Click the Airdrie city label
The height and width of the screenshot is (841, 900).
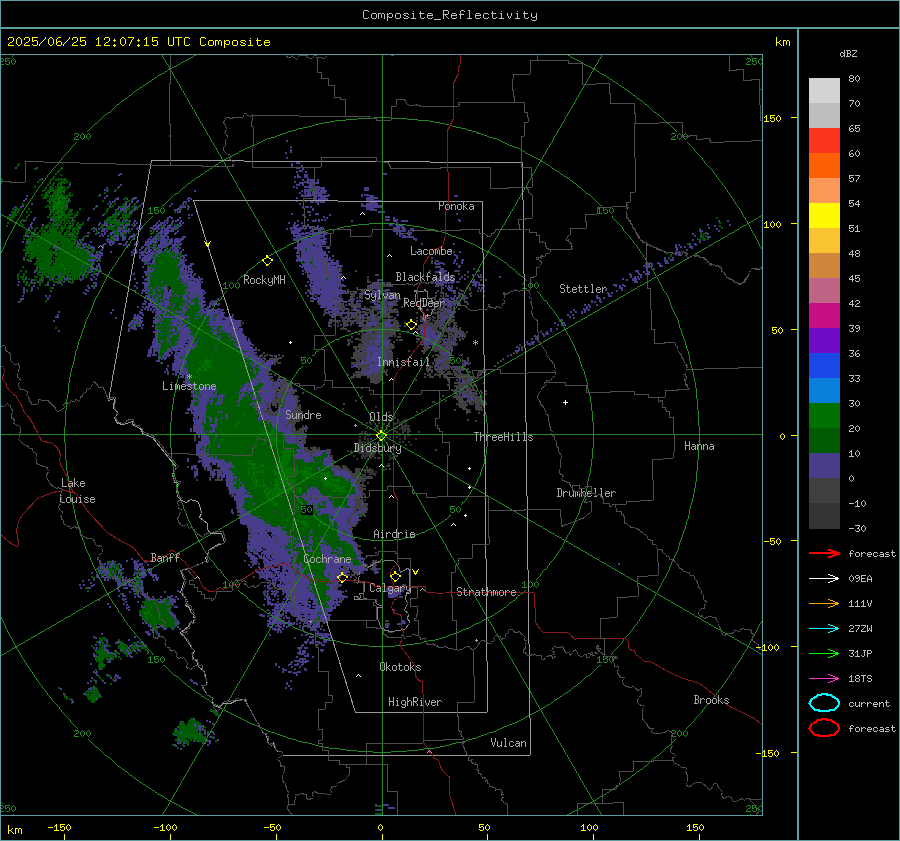click(x=394, y=534)
